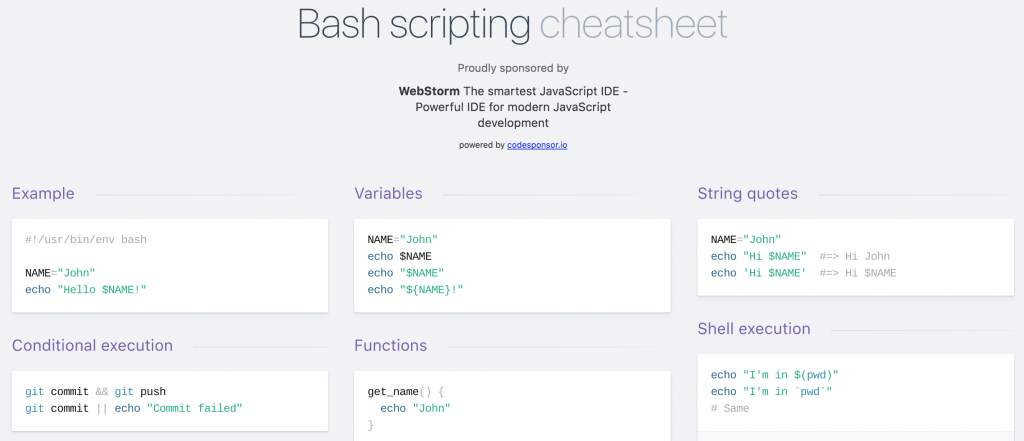Click the '#=> Hi $NAME' comment
This screenshot has height=441, width=1024.
click(858, 272)
